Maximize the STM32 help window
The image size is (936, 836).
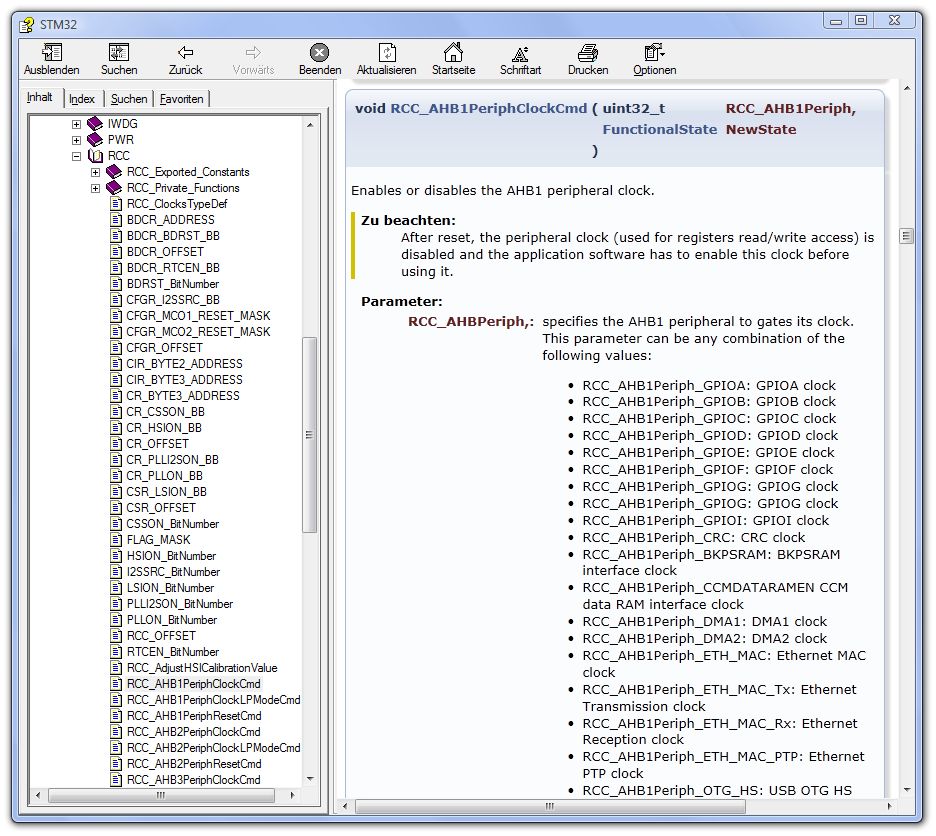861,20
